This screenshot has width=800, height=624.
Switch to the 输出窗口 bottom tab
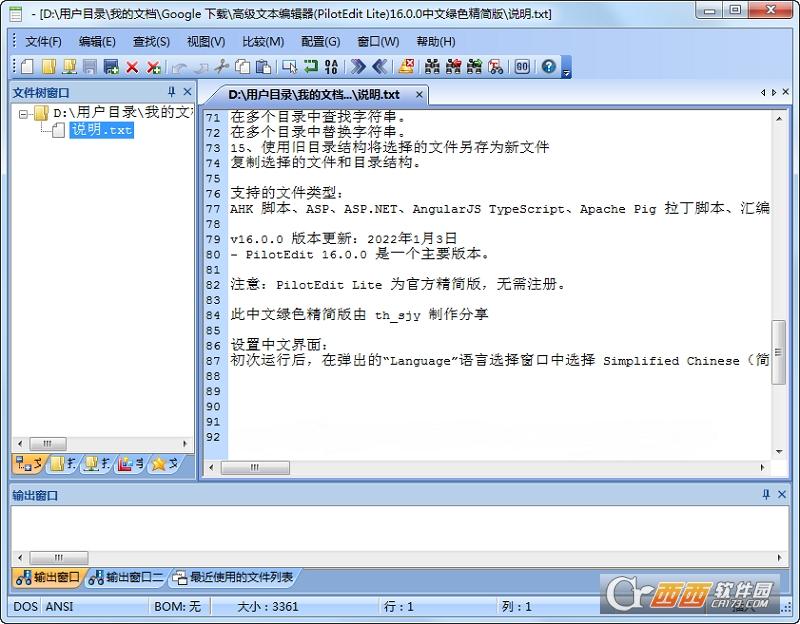pyautogui.click(x=47, y=578)
